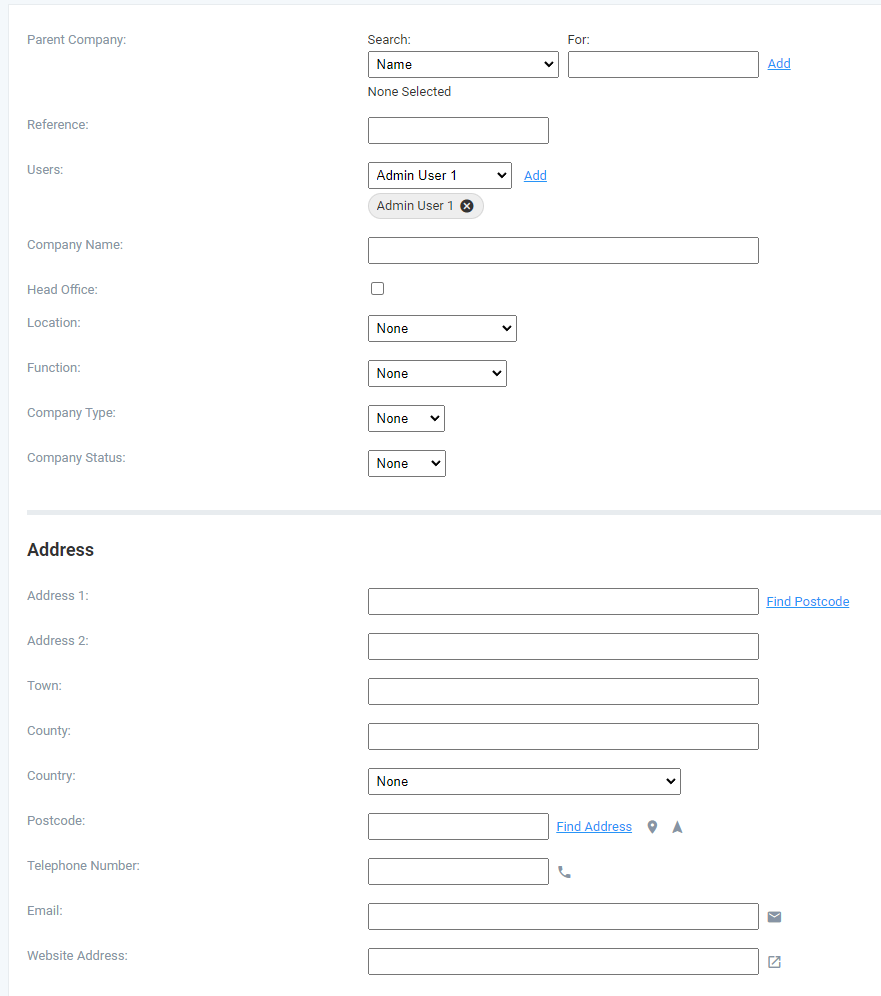Click the phone icon next to Telephone Number

[x=564, y=872]
